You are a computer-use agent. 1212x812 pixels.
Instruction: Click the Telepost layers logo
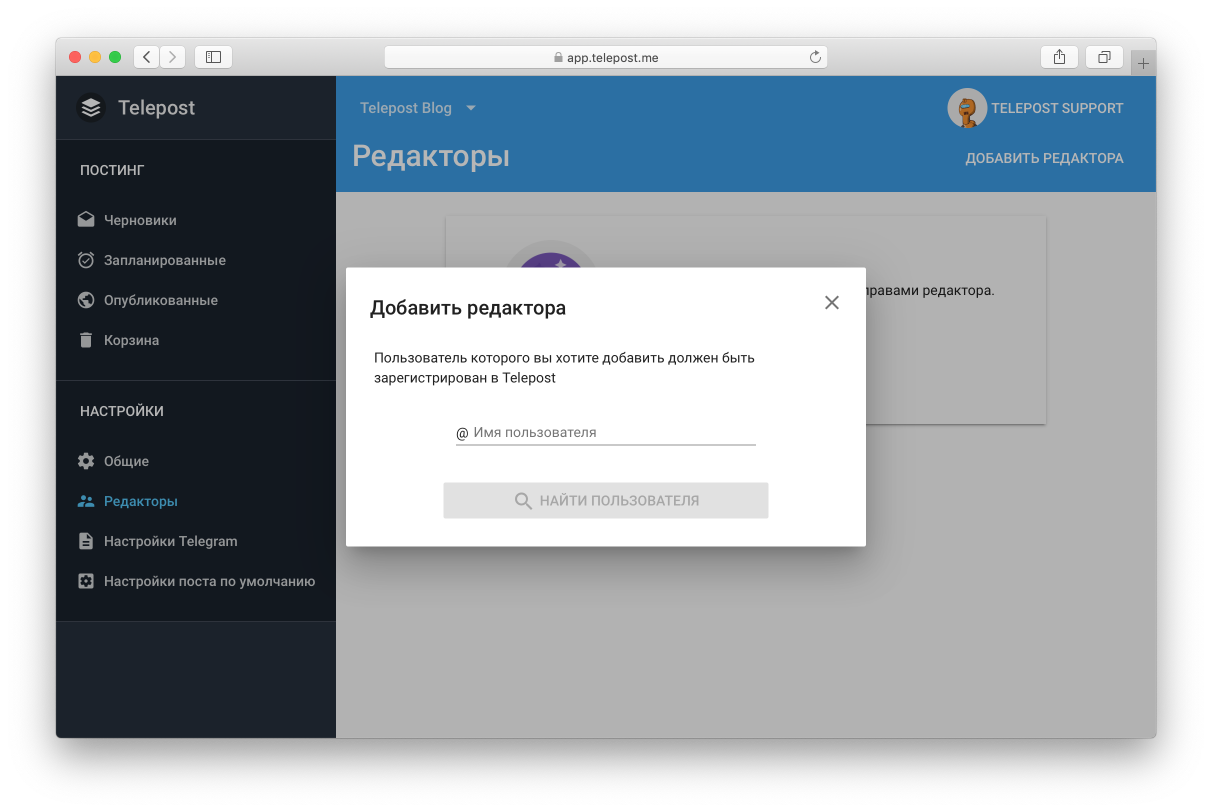[90, 107]
